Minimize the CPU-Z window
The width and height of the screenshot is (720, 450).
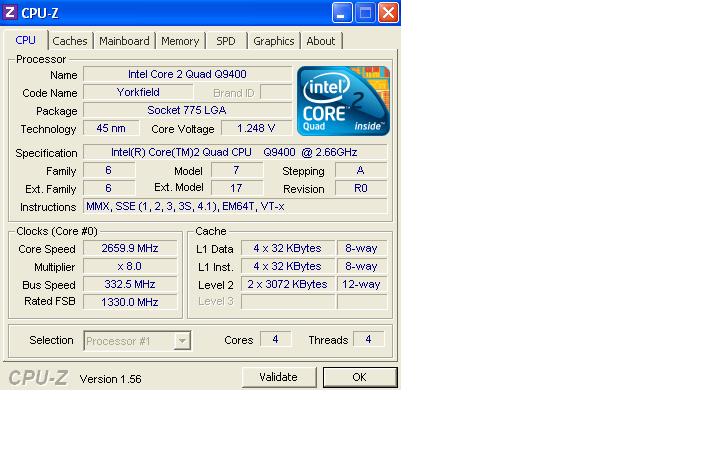coord(342,12)
